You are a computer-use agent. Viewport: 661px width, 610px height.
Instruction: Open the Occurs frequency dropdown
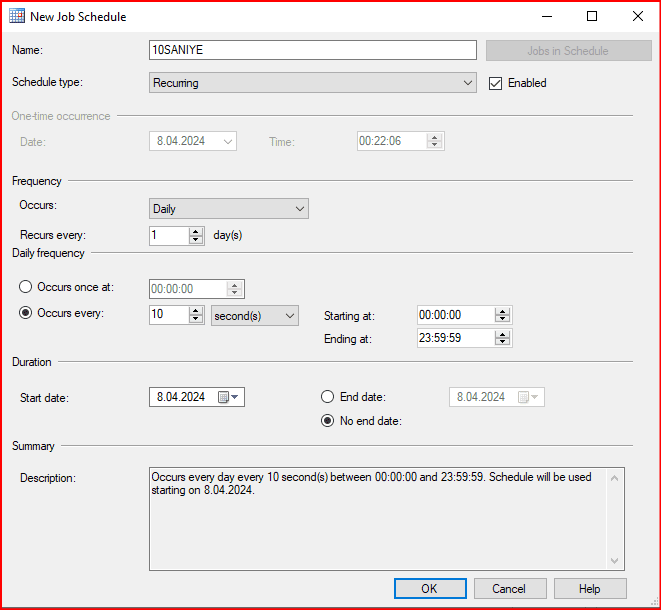[x=300, y=209]
